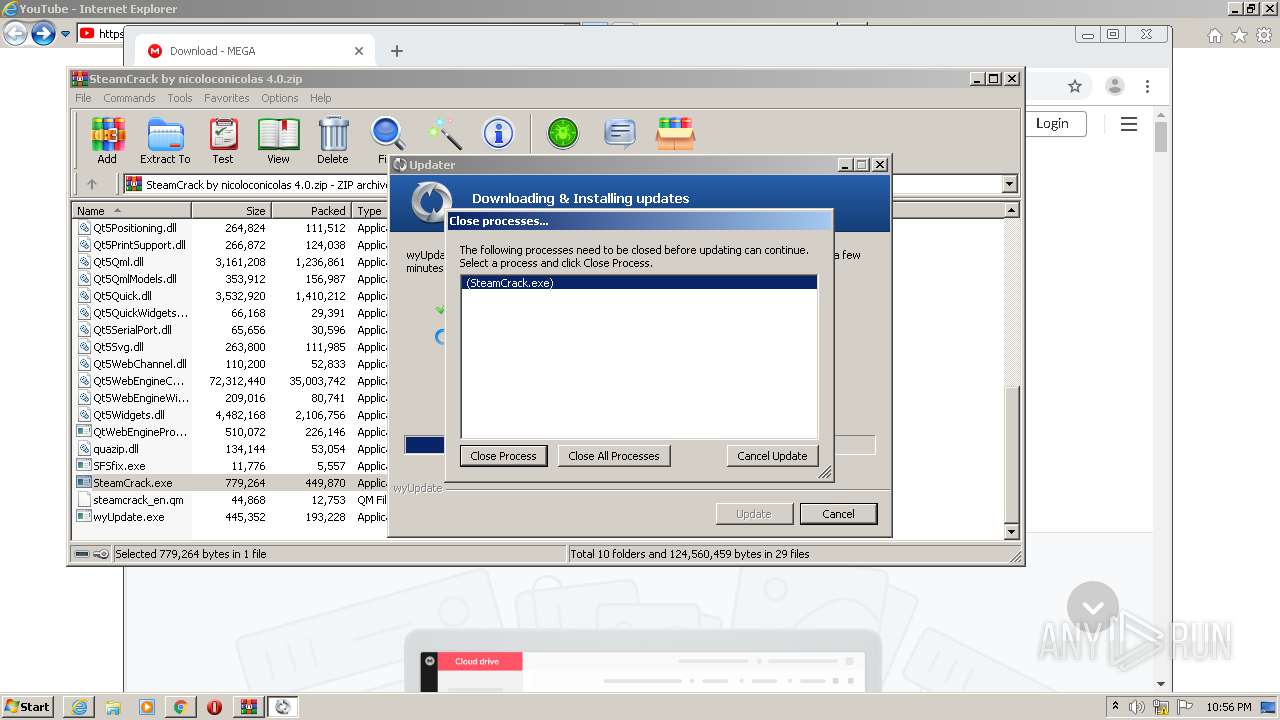Bookmark page with Chrome star icon
Screen dimensions: 1280x720
click(x=1075, y=86)
